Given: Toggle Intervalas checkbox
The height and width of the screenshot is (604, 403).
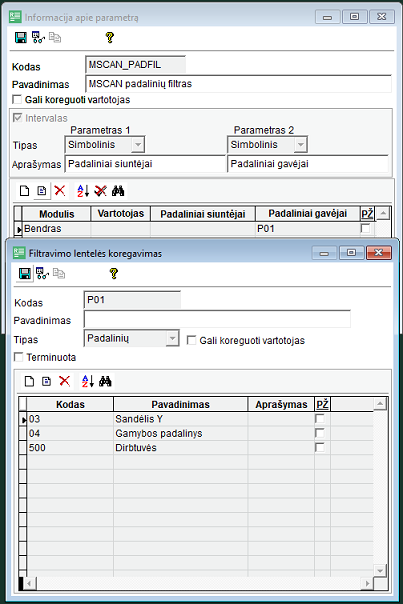Looking at the screenshot, I should click(x=17, y=117).
